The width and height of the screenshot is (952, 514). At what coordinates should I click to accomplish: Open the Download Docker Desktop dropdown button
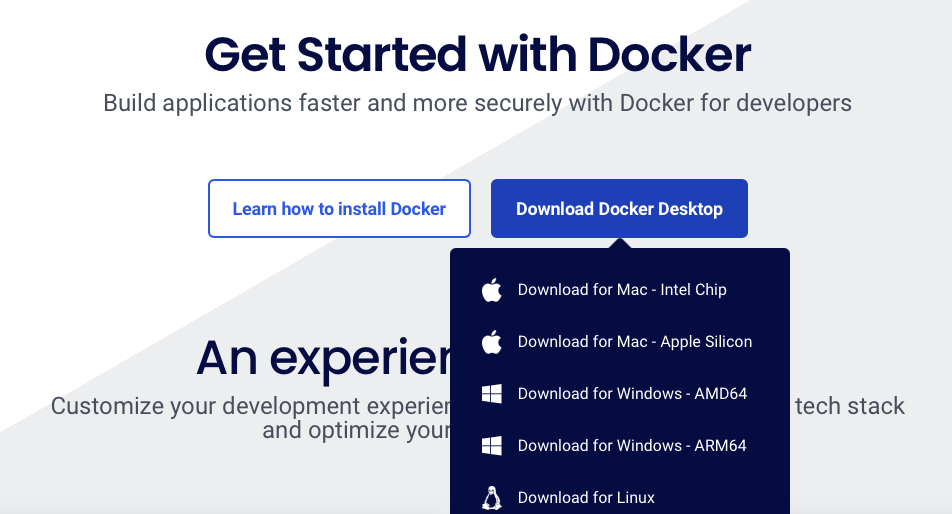point(619,208)
